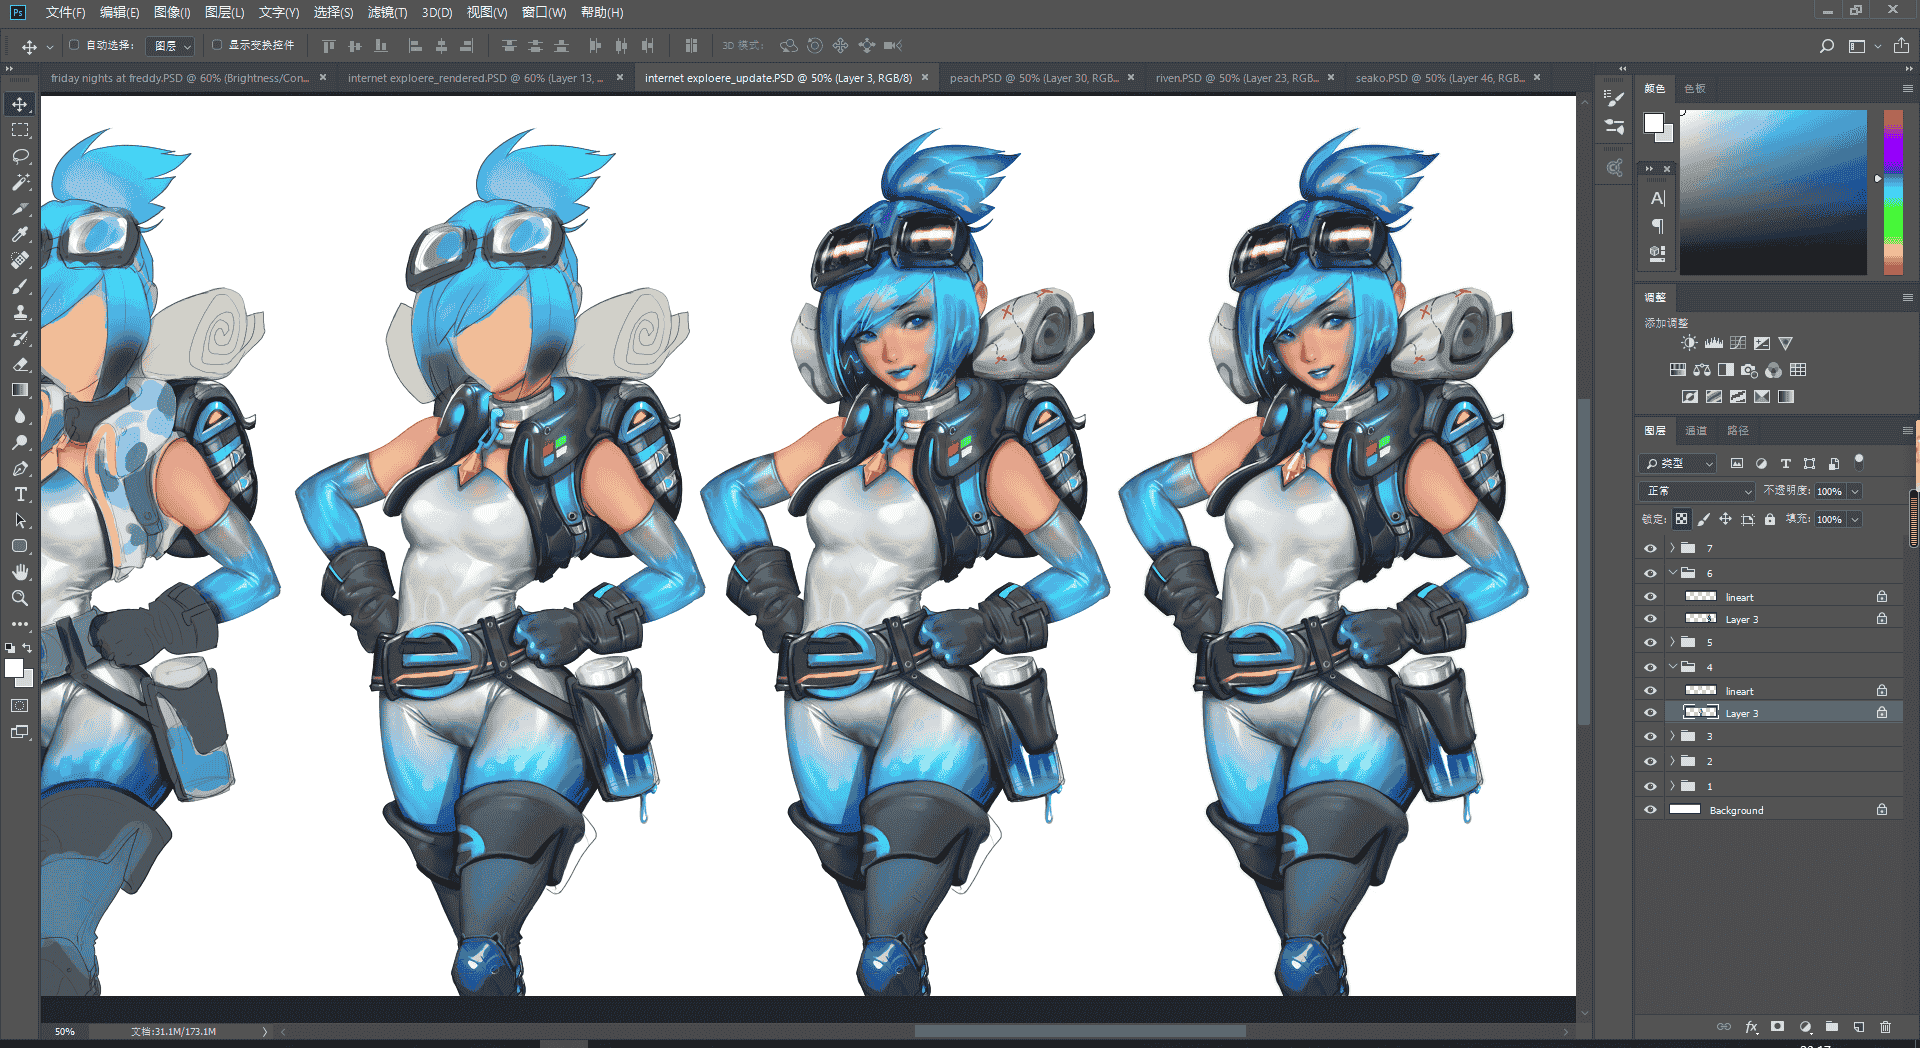Select the Zoom tool

(20, 598)
